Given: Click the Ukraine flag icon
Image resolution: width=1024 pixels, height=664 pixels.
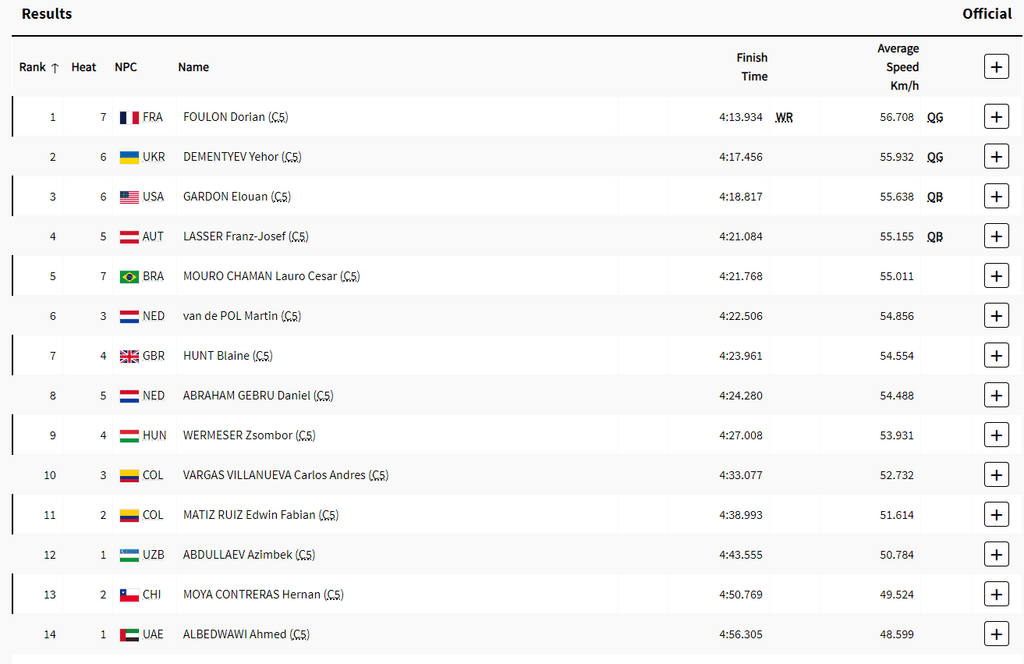Looking at the screenshot, I should [129, 157].
